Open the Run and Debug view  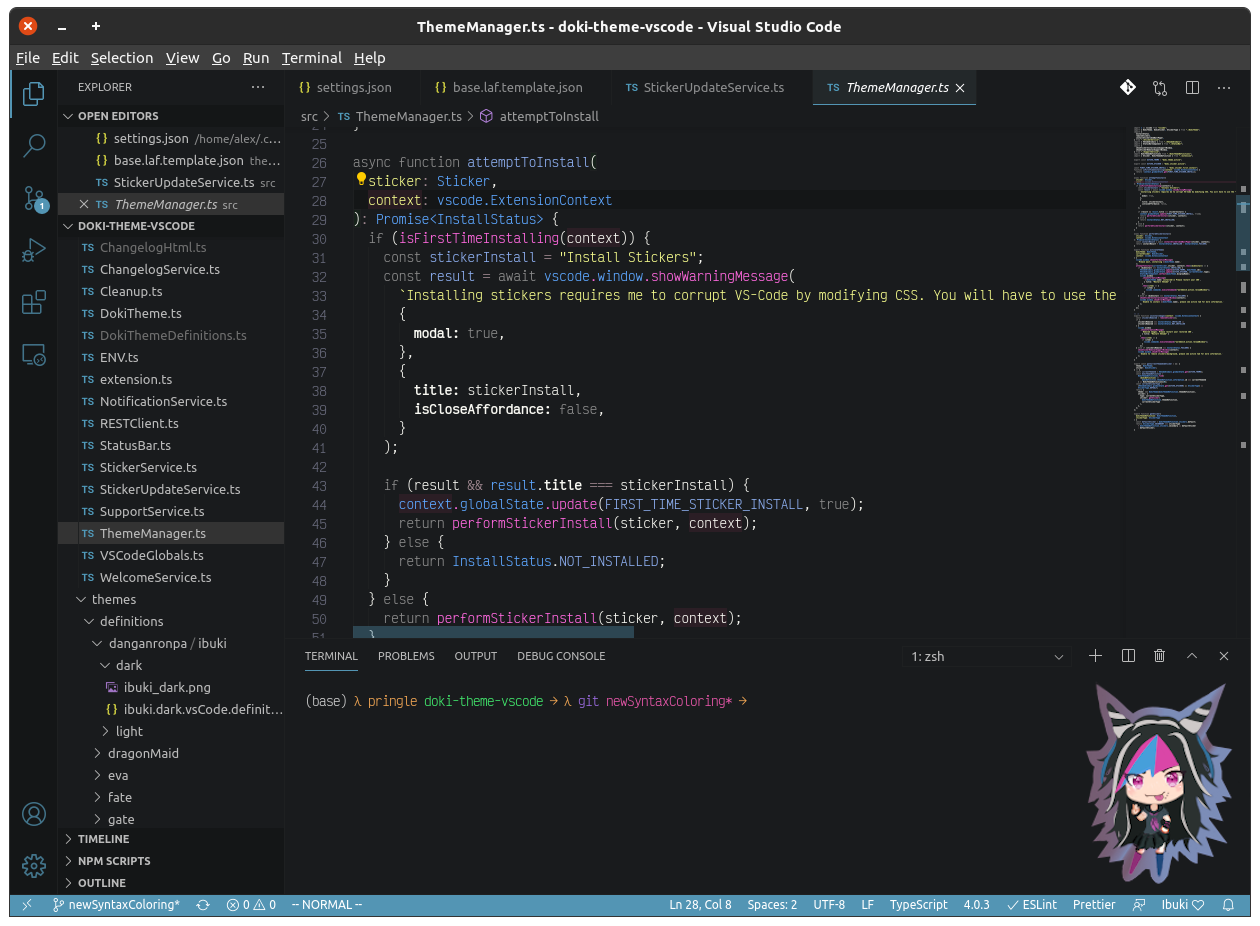[34, 250]
